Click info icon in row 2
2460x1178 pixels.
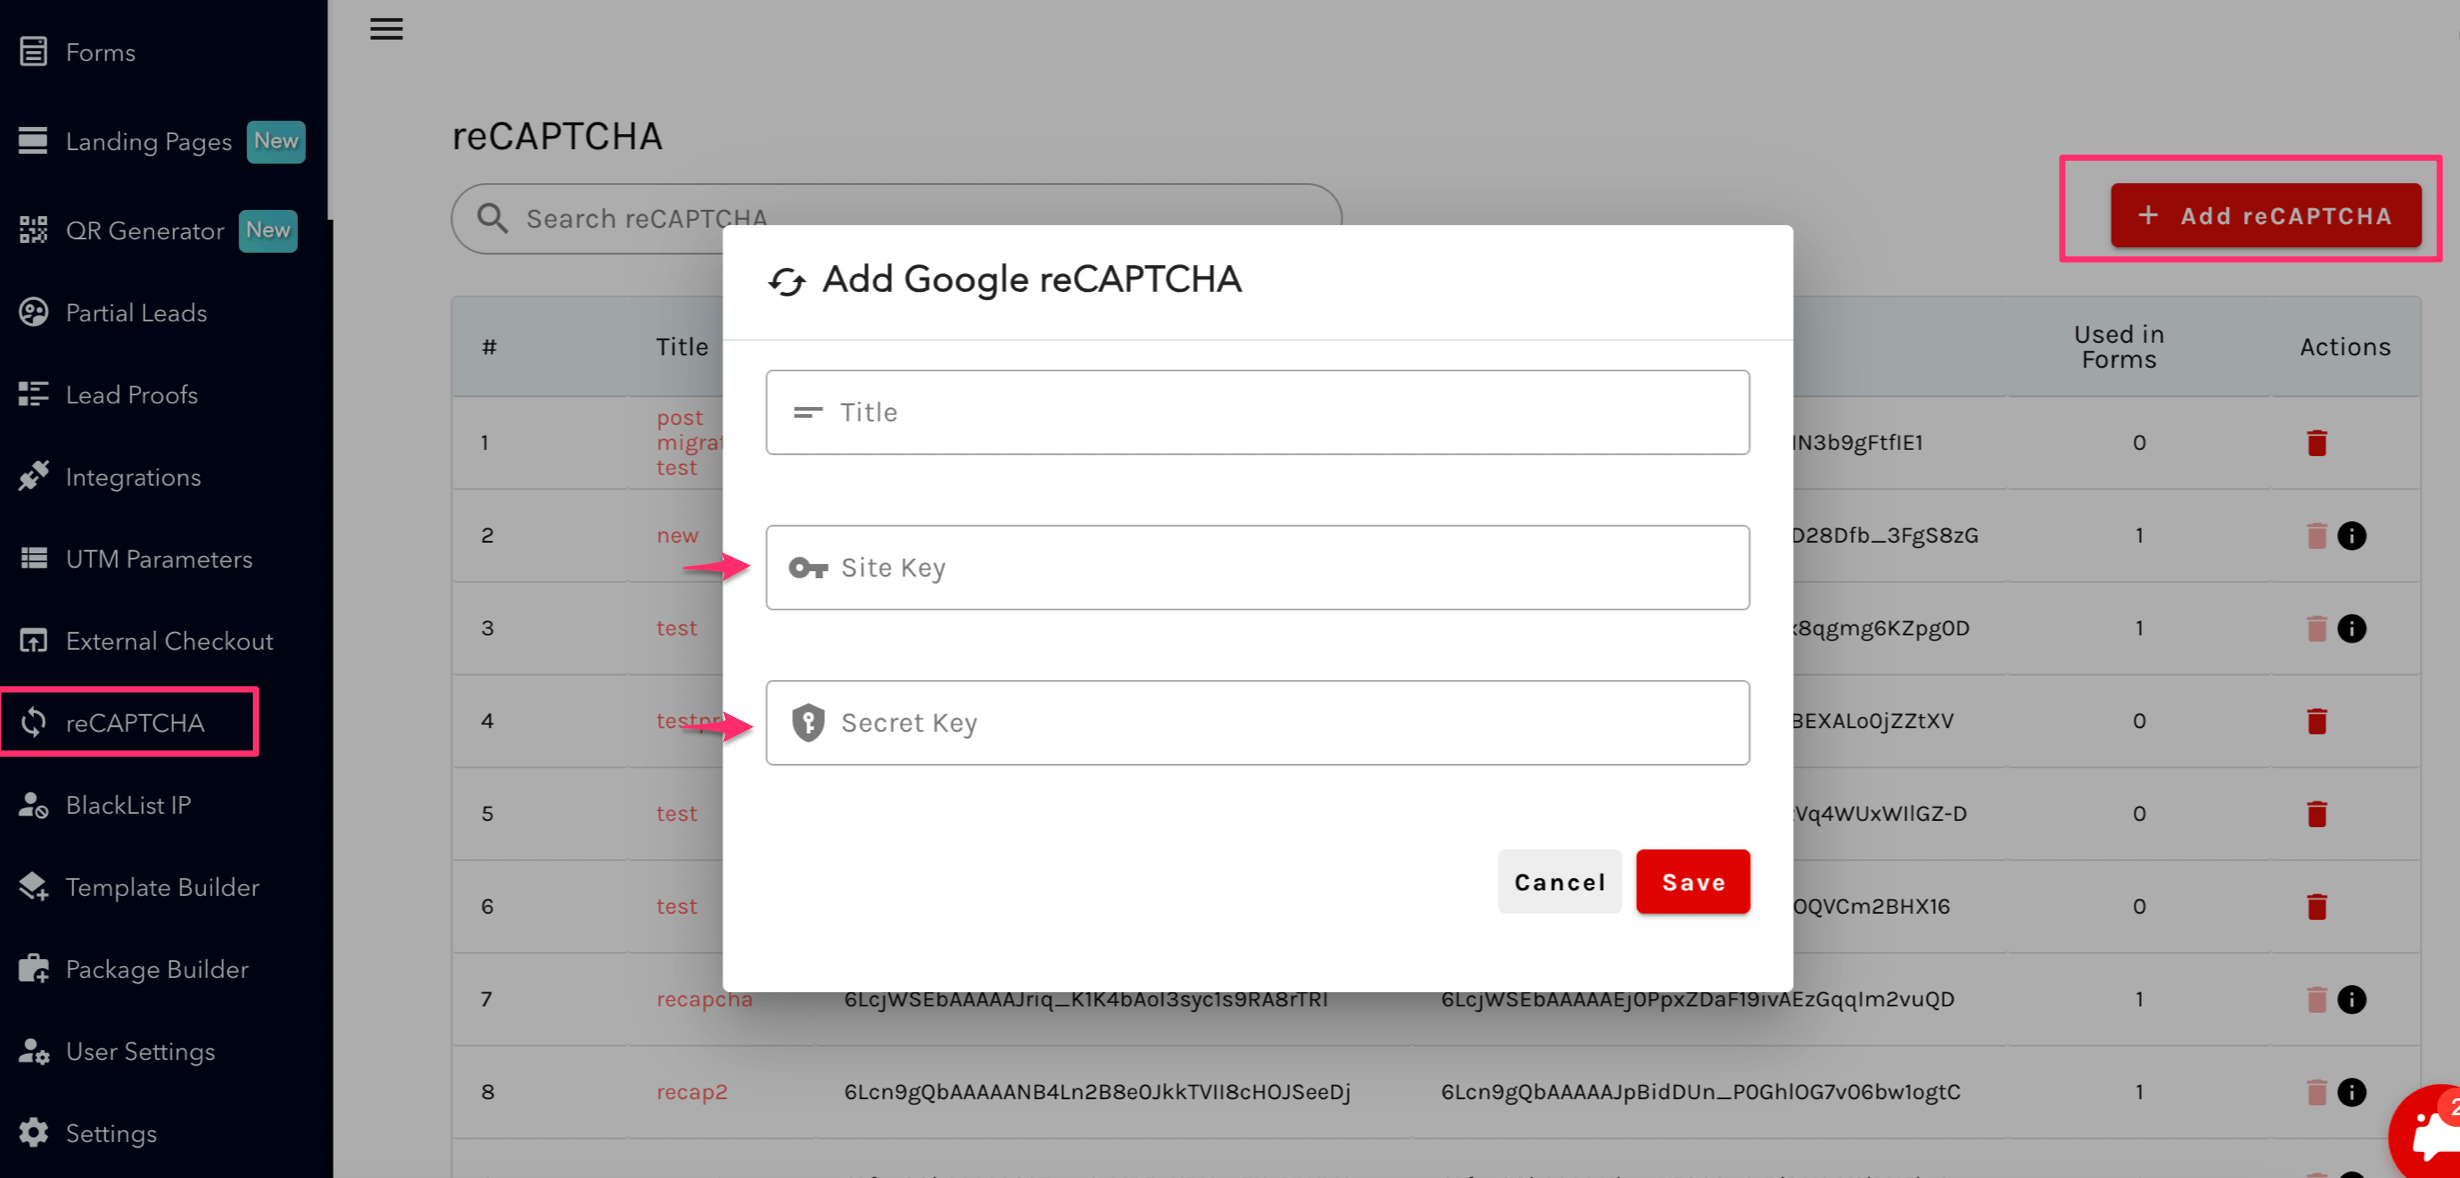click(x=2351, y=536)
